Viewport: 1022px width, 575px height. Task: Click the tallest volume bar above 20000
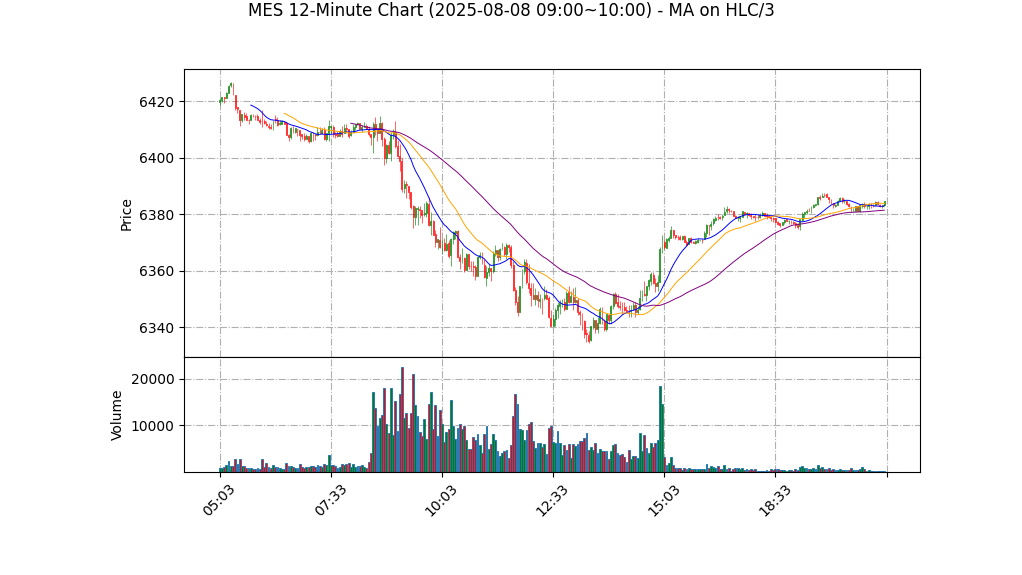coord(402,420)
